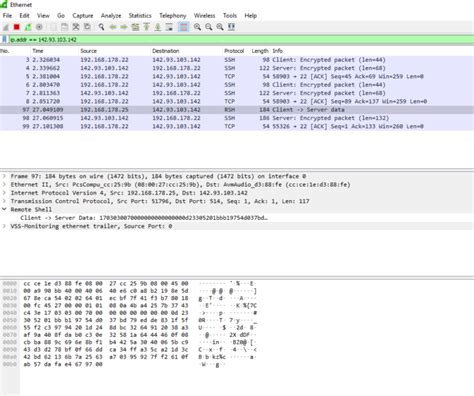Select packet number 3 at time 2.326034
This screenshot has height=396, width=474.
[x=237, y=60]
